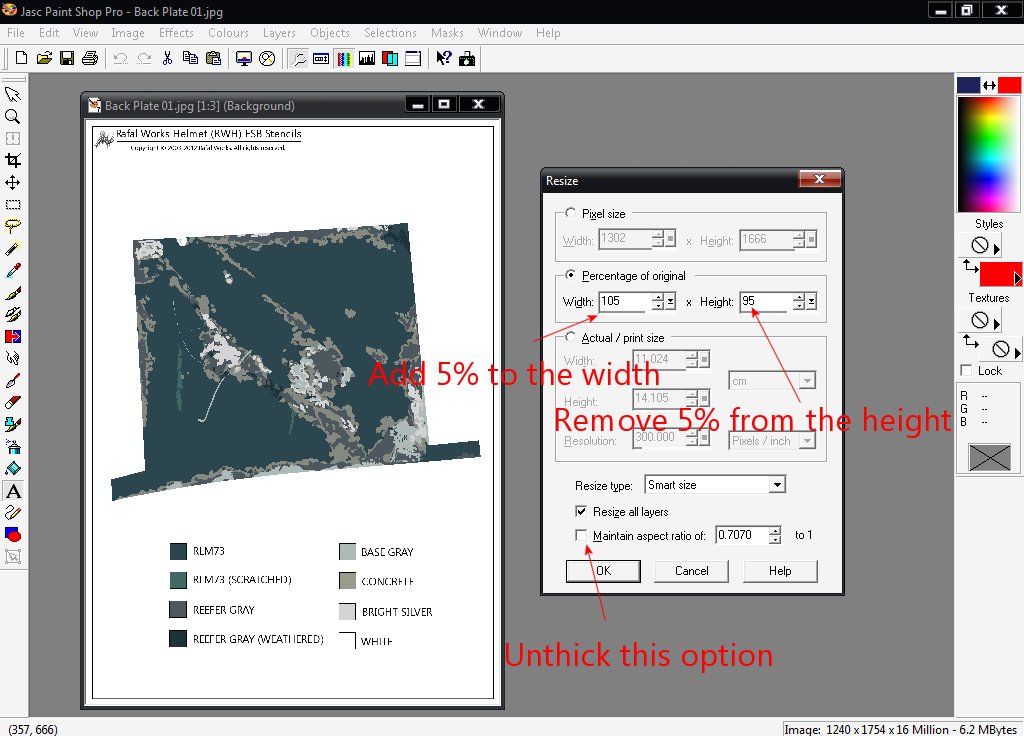Select the Clone Brush tool
The image size is (1024, 736).
[x=12, y=315]
